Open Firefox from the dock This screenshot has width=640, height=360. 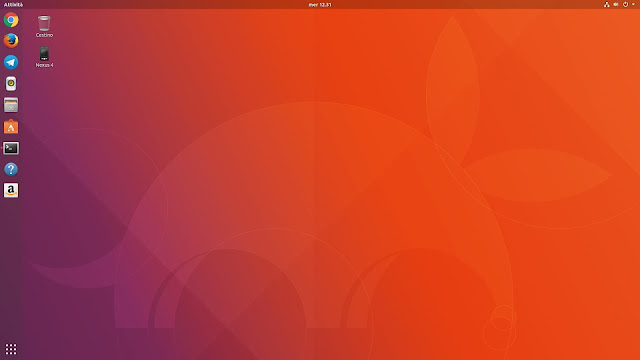pos(11,41)
